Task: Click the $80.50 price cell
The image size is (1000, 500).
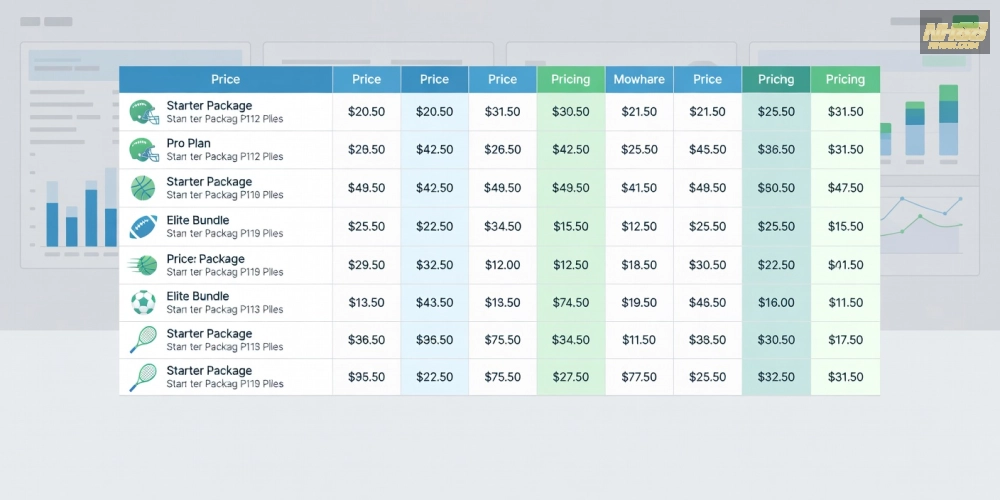Action: 776,188
